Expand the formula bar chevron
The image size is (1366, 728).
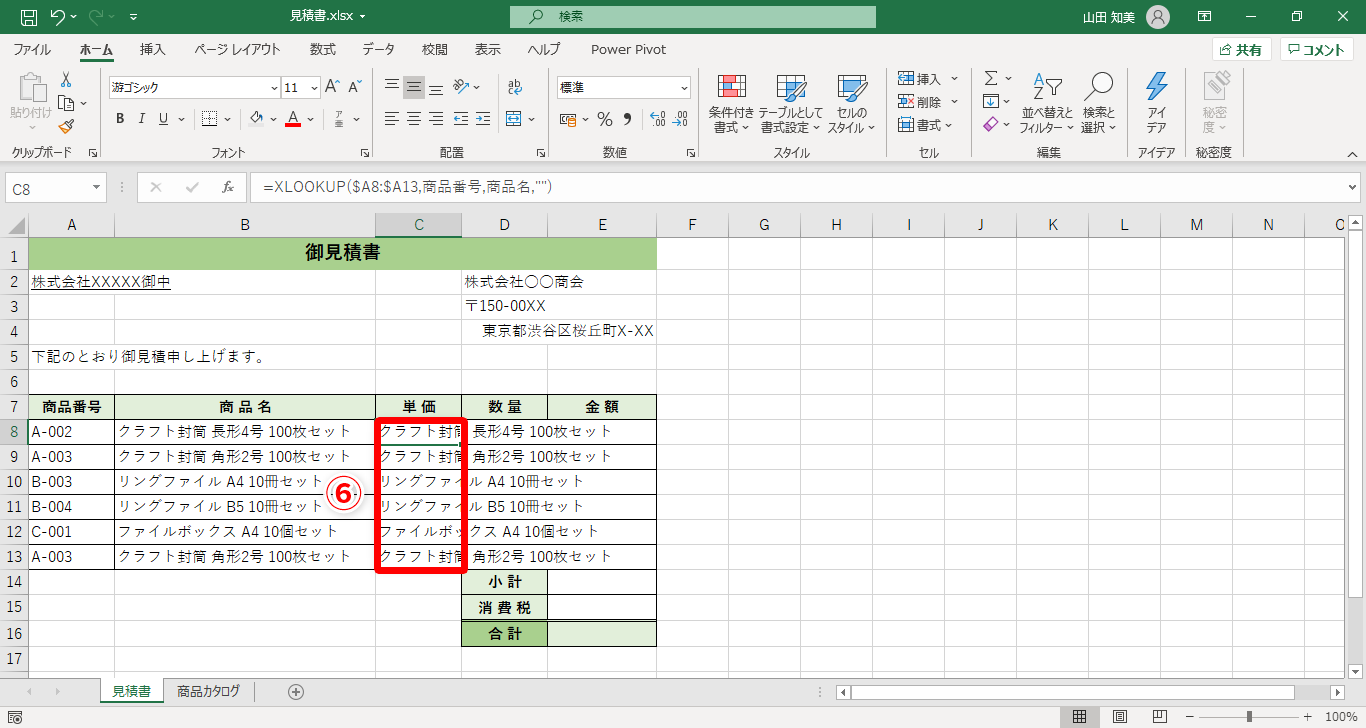(1353, 187)
